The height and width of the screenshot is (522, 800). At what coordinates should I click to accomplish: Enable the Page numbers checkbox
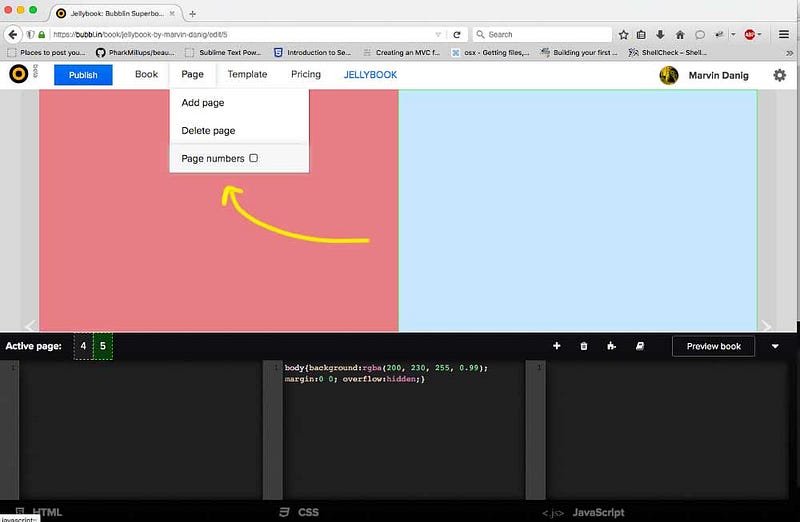[x=254, y=158]
